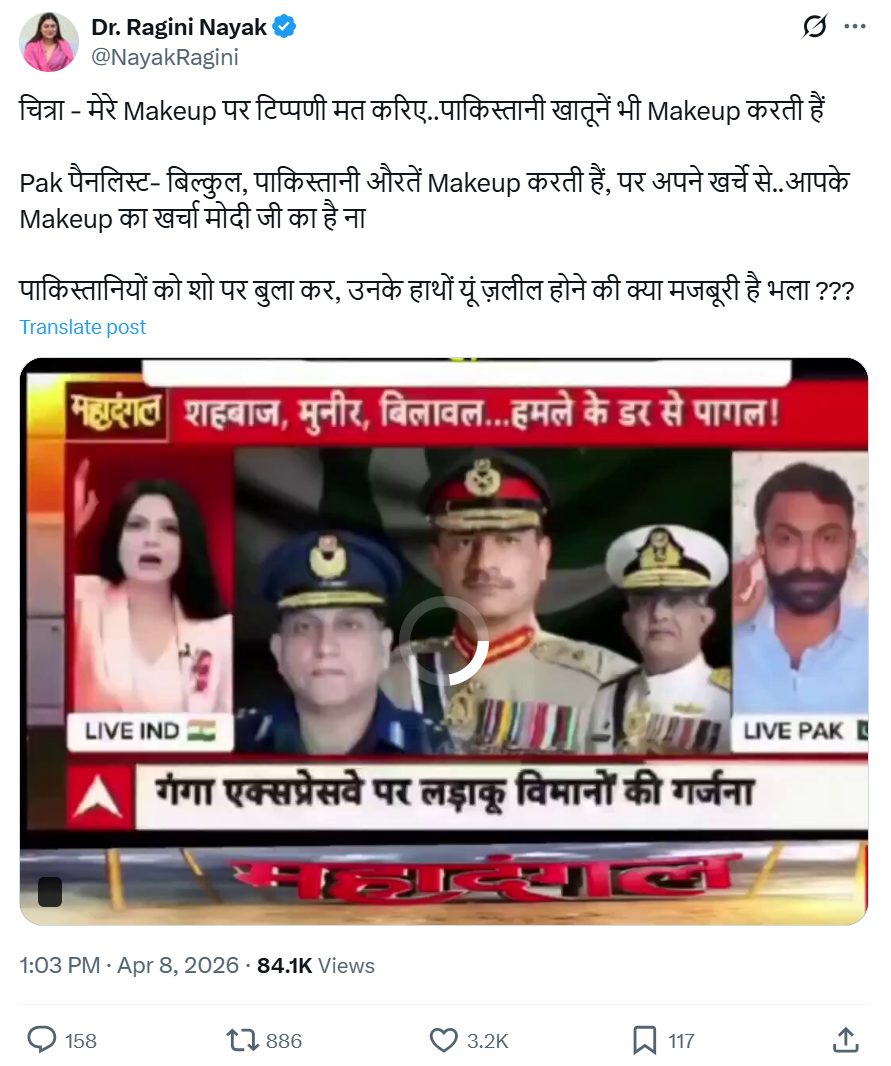Like the post with heart icon
Viewport: 891px width, 1066px height.
(444, 1040)
